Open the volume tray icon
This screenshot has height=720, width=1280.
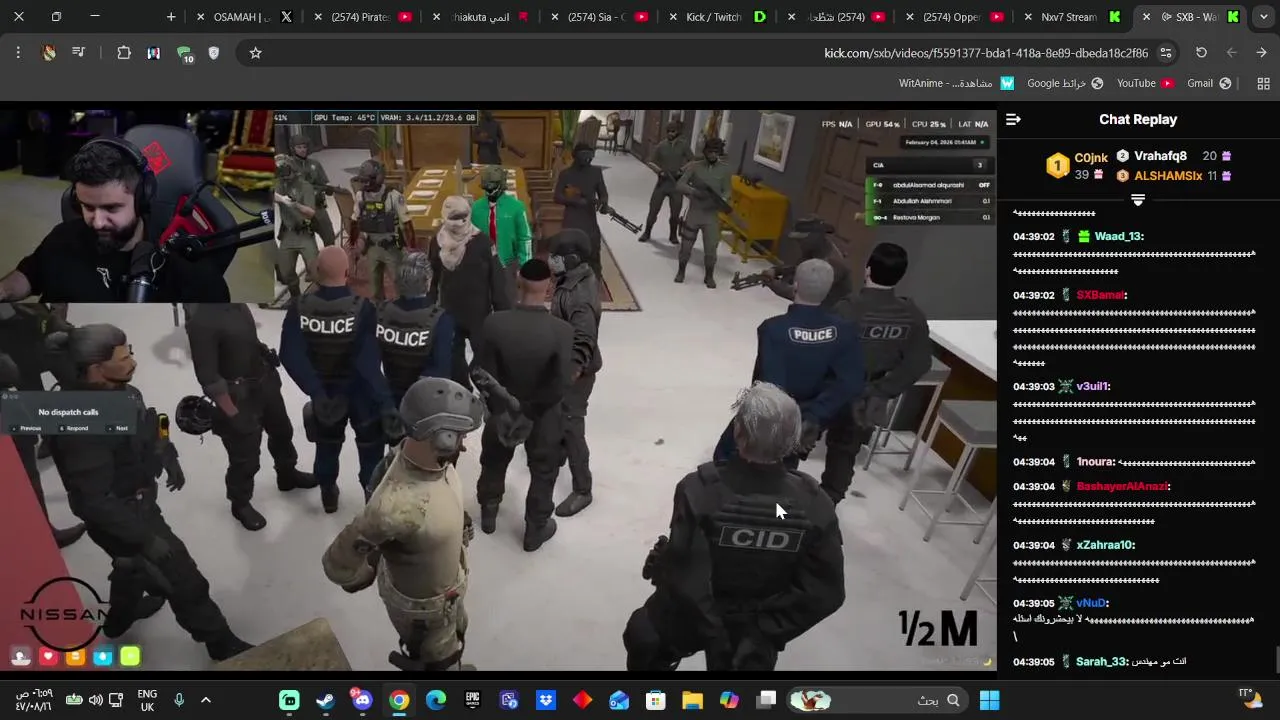click(95, 700)
